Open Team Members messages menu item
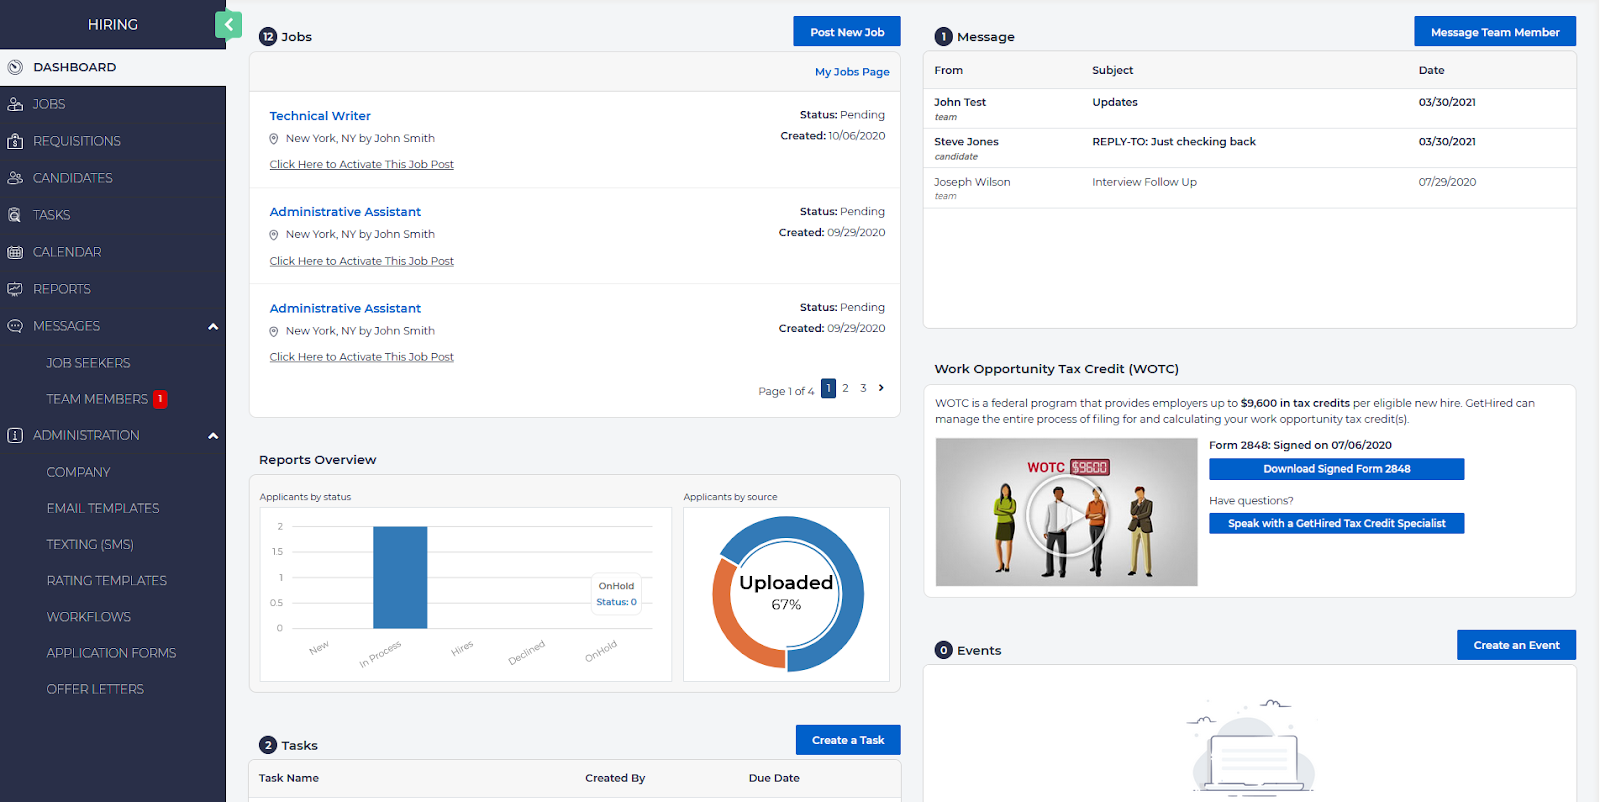The image size is (1600, 802). 97,399
